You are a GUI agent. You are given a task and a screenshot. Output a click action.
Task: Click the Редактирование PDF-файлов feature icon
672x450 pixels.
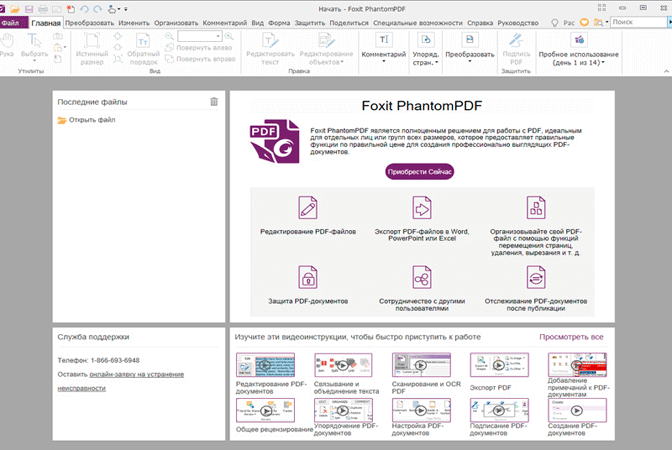tap(307, 208)
